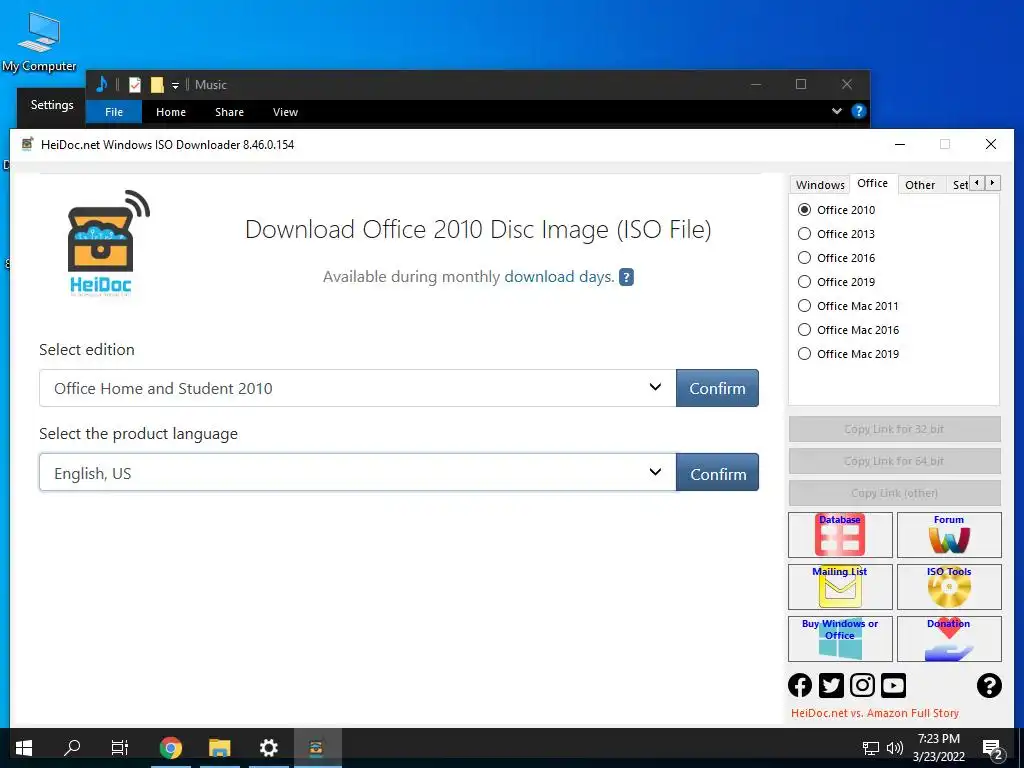Open the Twitter icon link
The height and width of the screenshot is (768, 1024).
pyautogui.click(x=831, y=685)
